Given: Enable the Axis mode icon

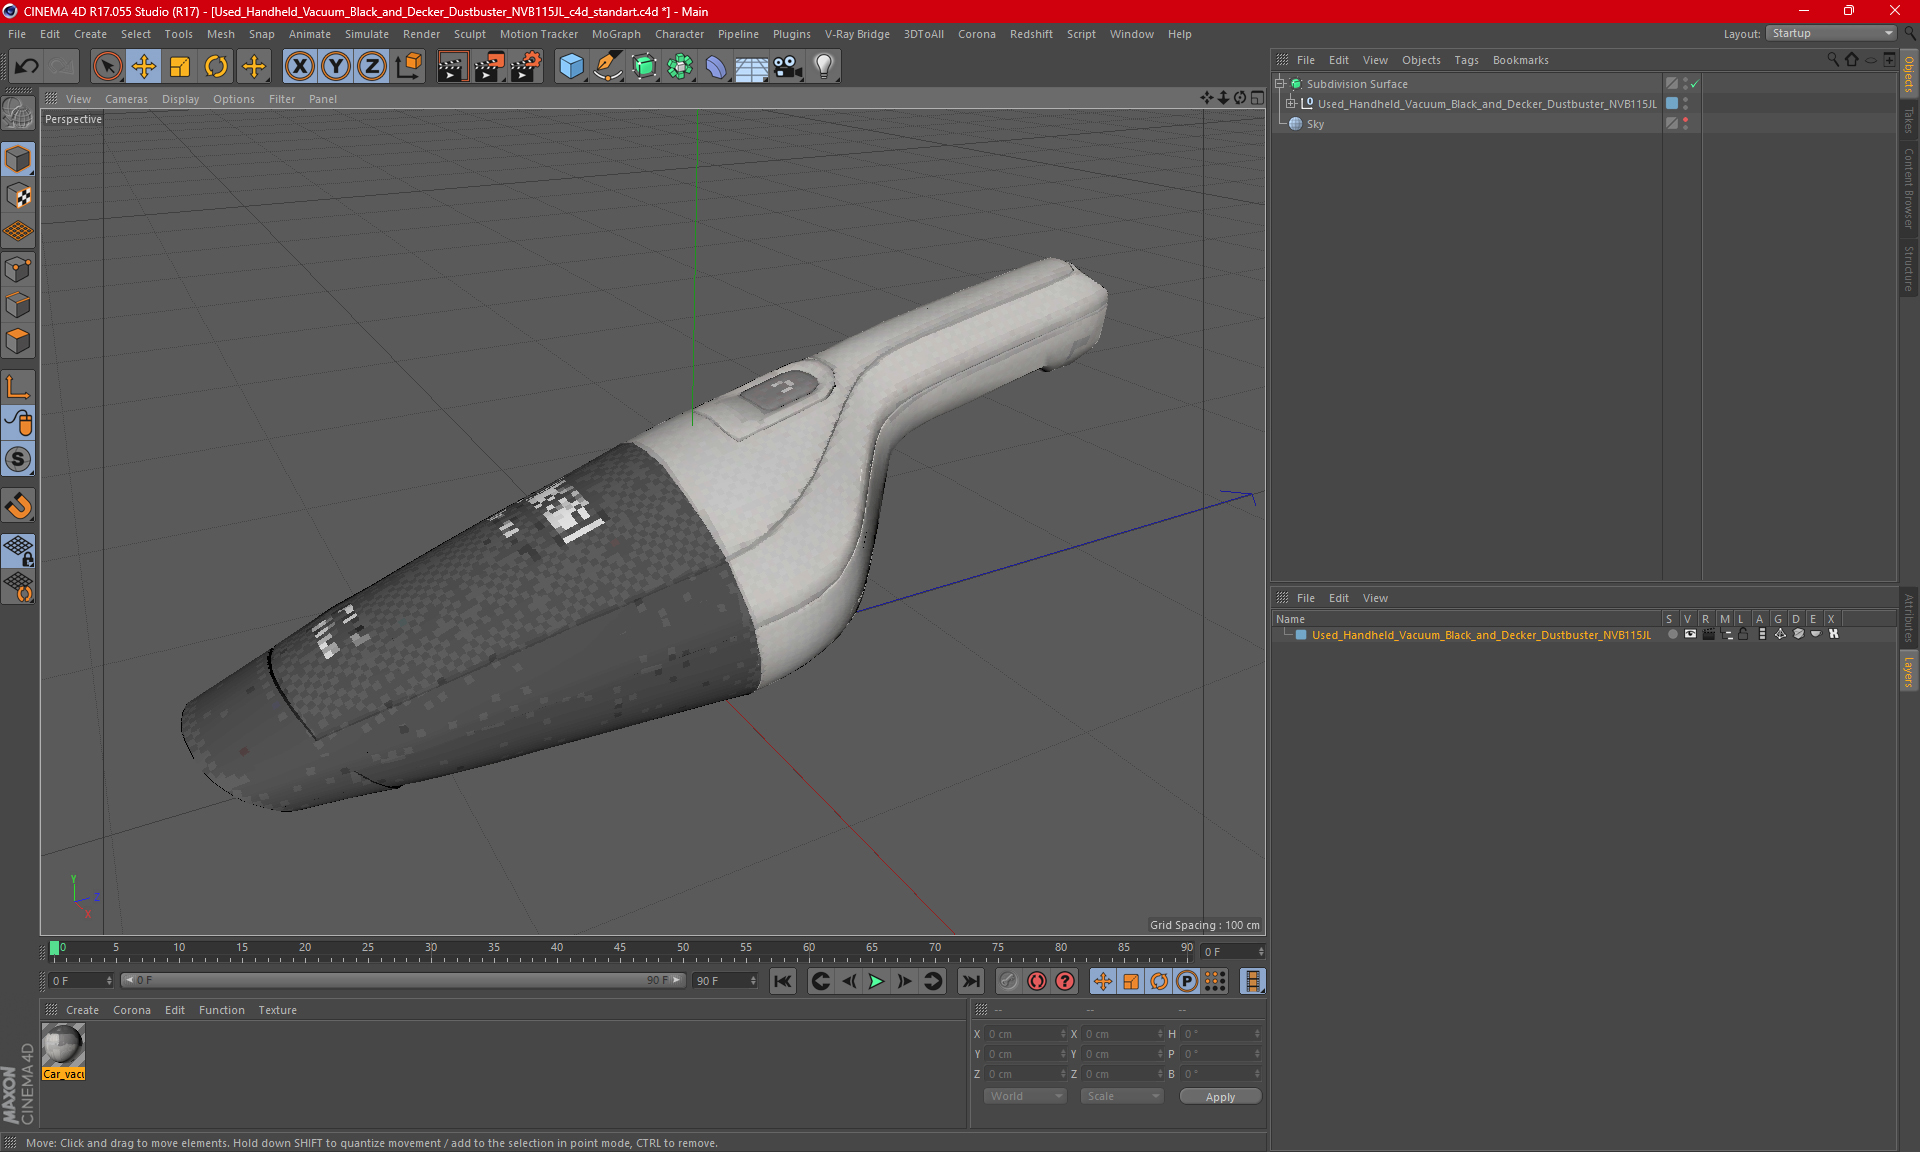Looking at the screenshot, I should (18, 387).
